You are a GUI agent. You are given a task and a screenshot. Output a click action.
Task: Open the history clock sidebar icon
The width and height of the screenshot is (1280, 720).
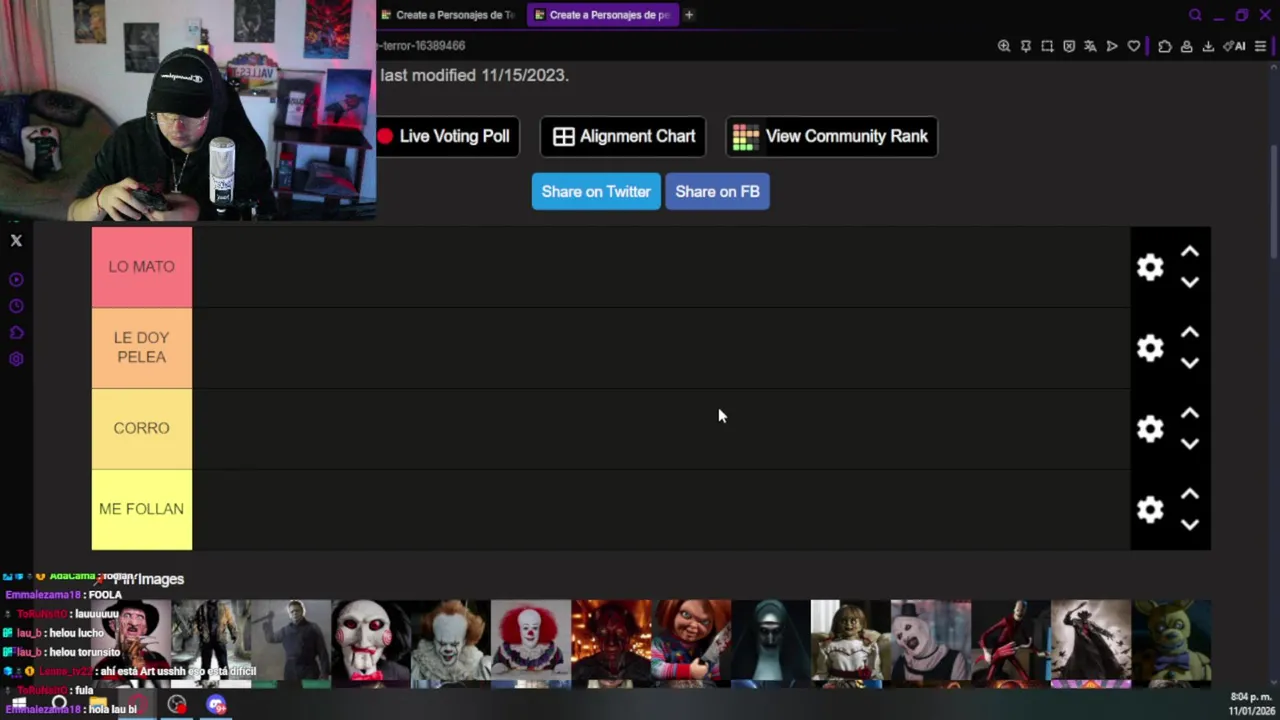(x=16, y=306)
